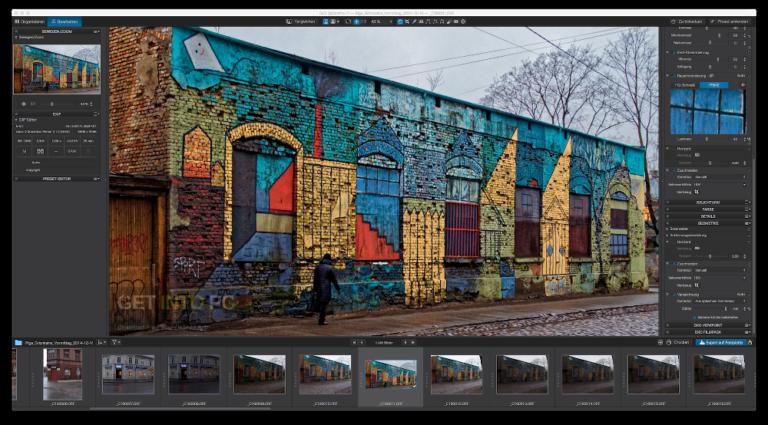768x425 pixels.
Task: Click the previous image arrow below the viewer
Action: click(354, 342)
